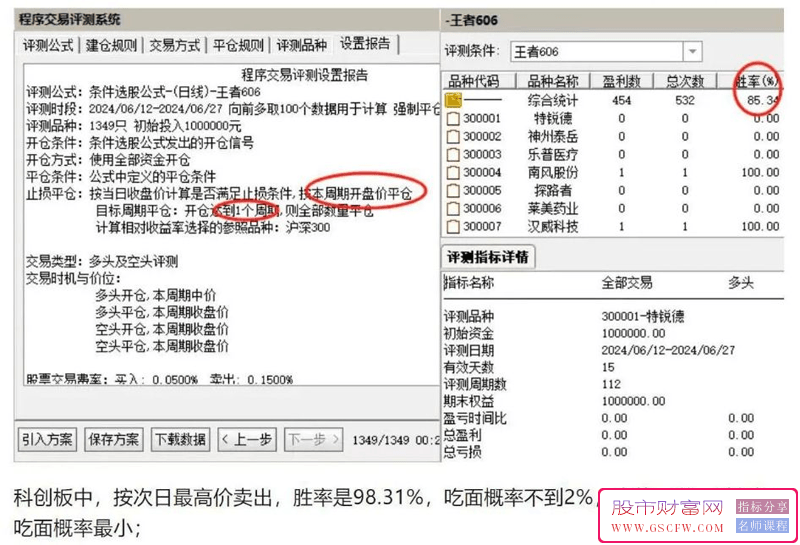The height and width of the screenshot is (545, 800).
Task: Click stock code 300007
Action: point(483,226)
